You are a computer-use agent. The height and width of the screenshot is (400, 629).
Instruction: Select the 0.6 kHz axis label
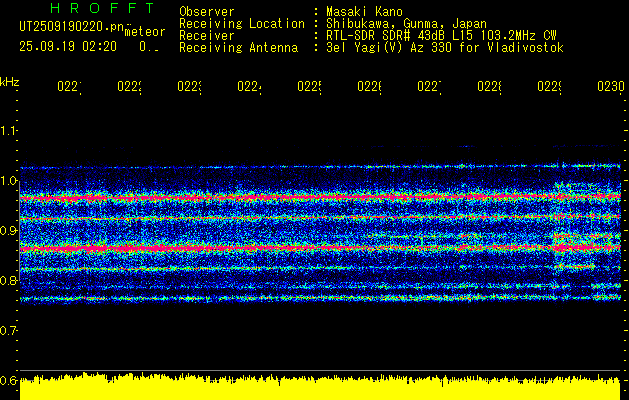click(9, 380)
